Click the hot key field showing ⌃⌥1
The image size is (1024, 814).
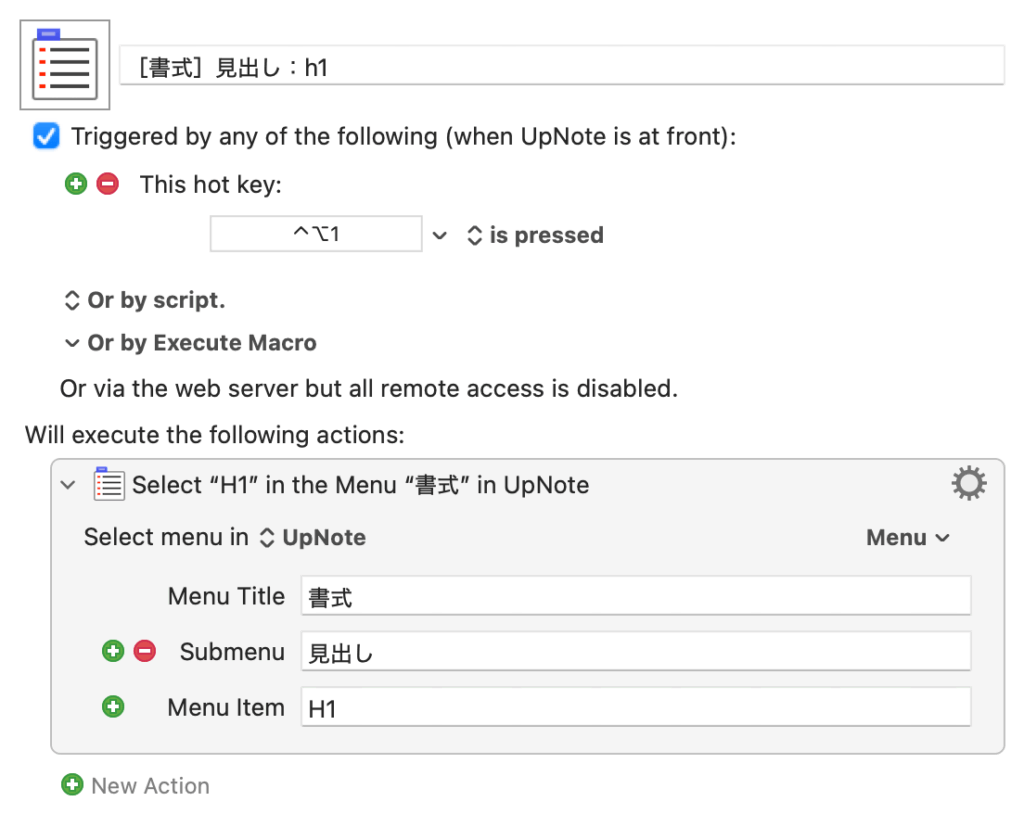point(316,235)
